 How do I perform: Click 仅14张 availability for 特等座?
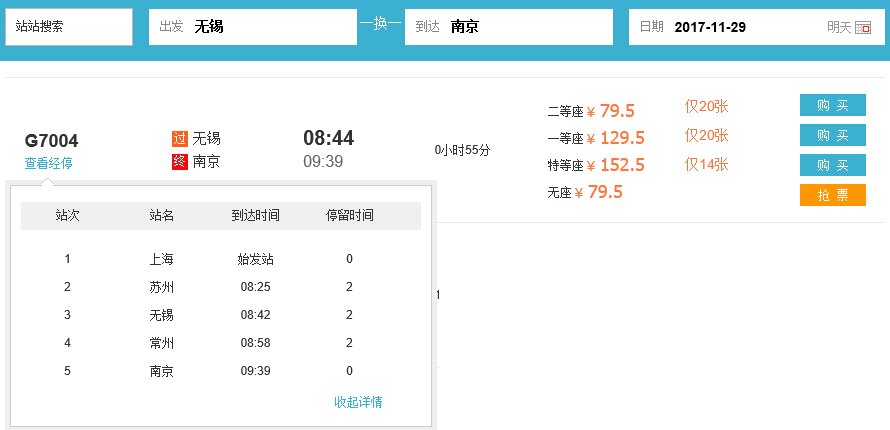tap(706, 165)
